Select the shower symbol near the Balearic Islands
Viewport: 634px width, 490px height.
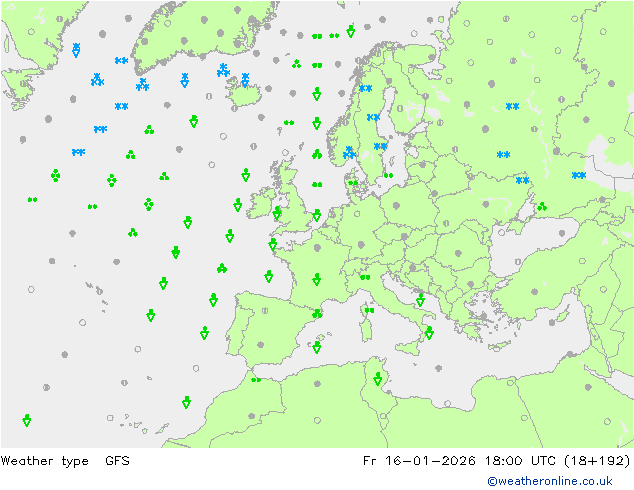(x=317, y=347)
